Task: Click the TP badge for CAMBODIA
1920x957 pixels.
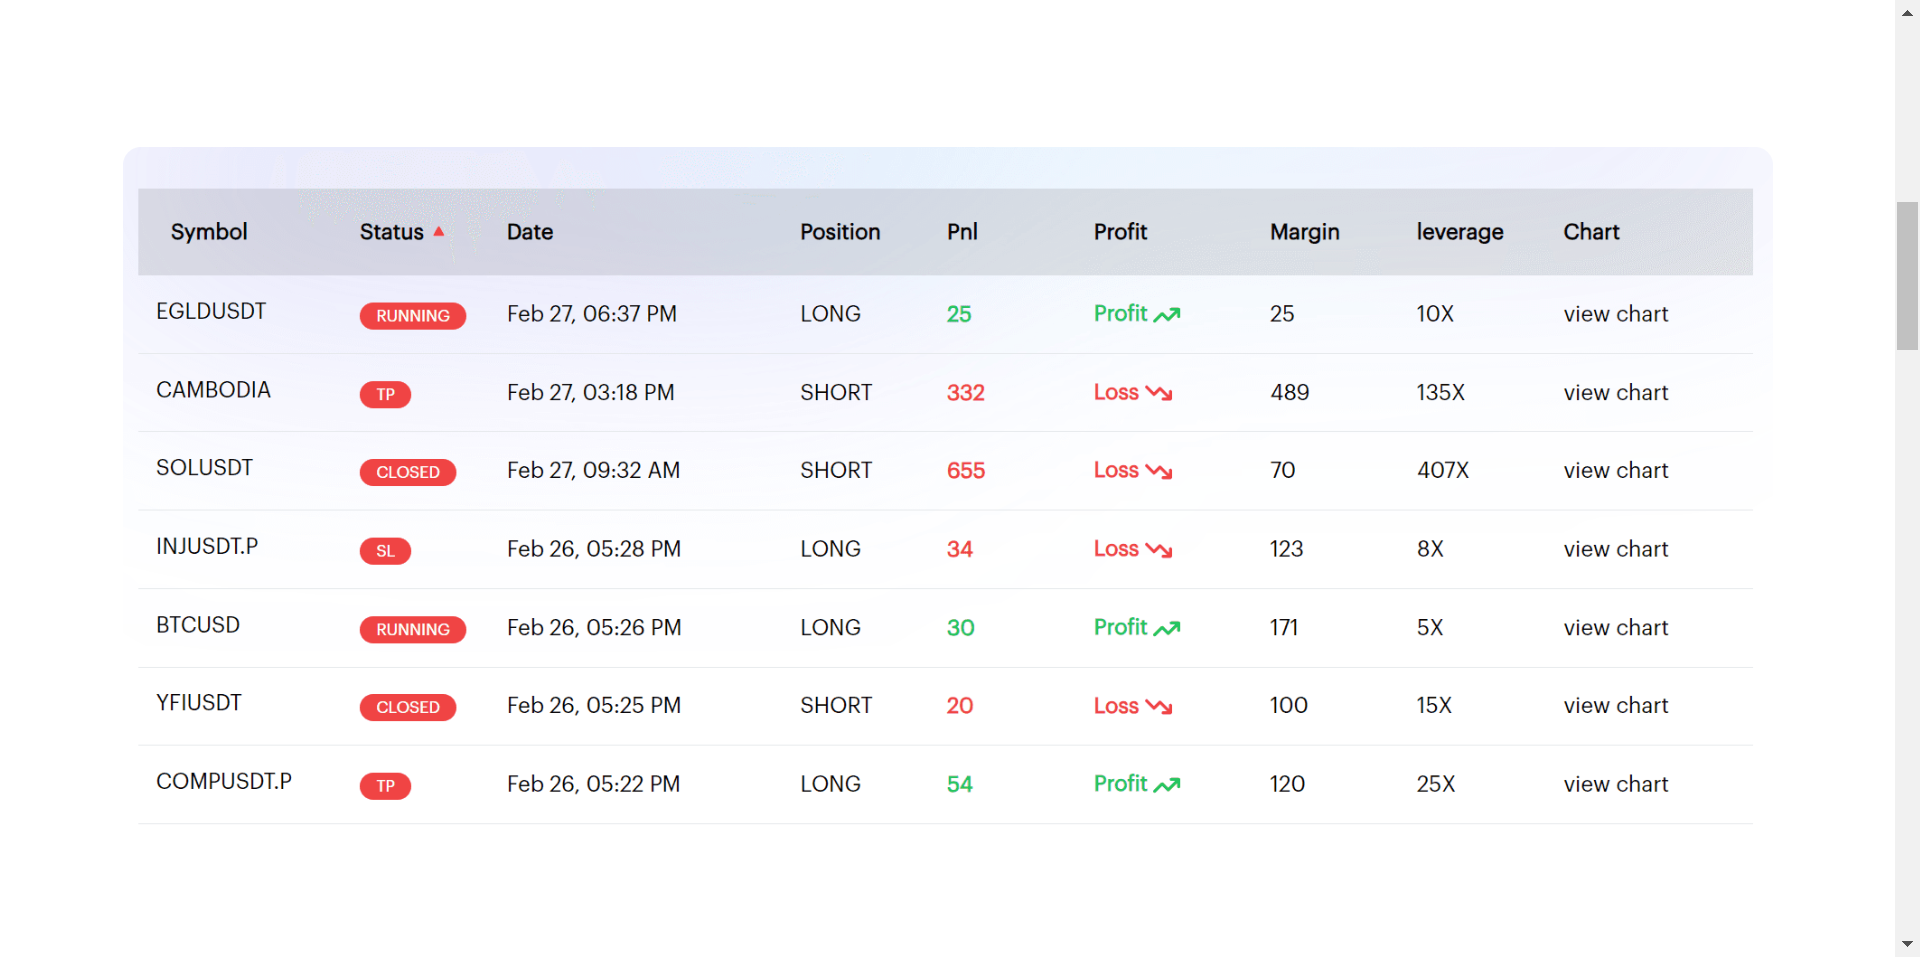Action: click(385, 394)
